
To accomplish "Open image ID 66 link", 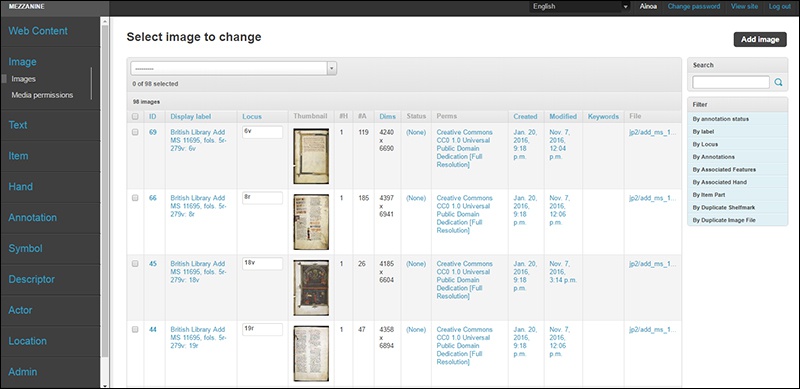I will 153,198.
